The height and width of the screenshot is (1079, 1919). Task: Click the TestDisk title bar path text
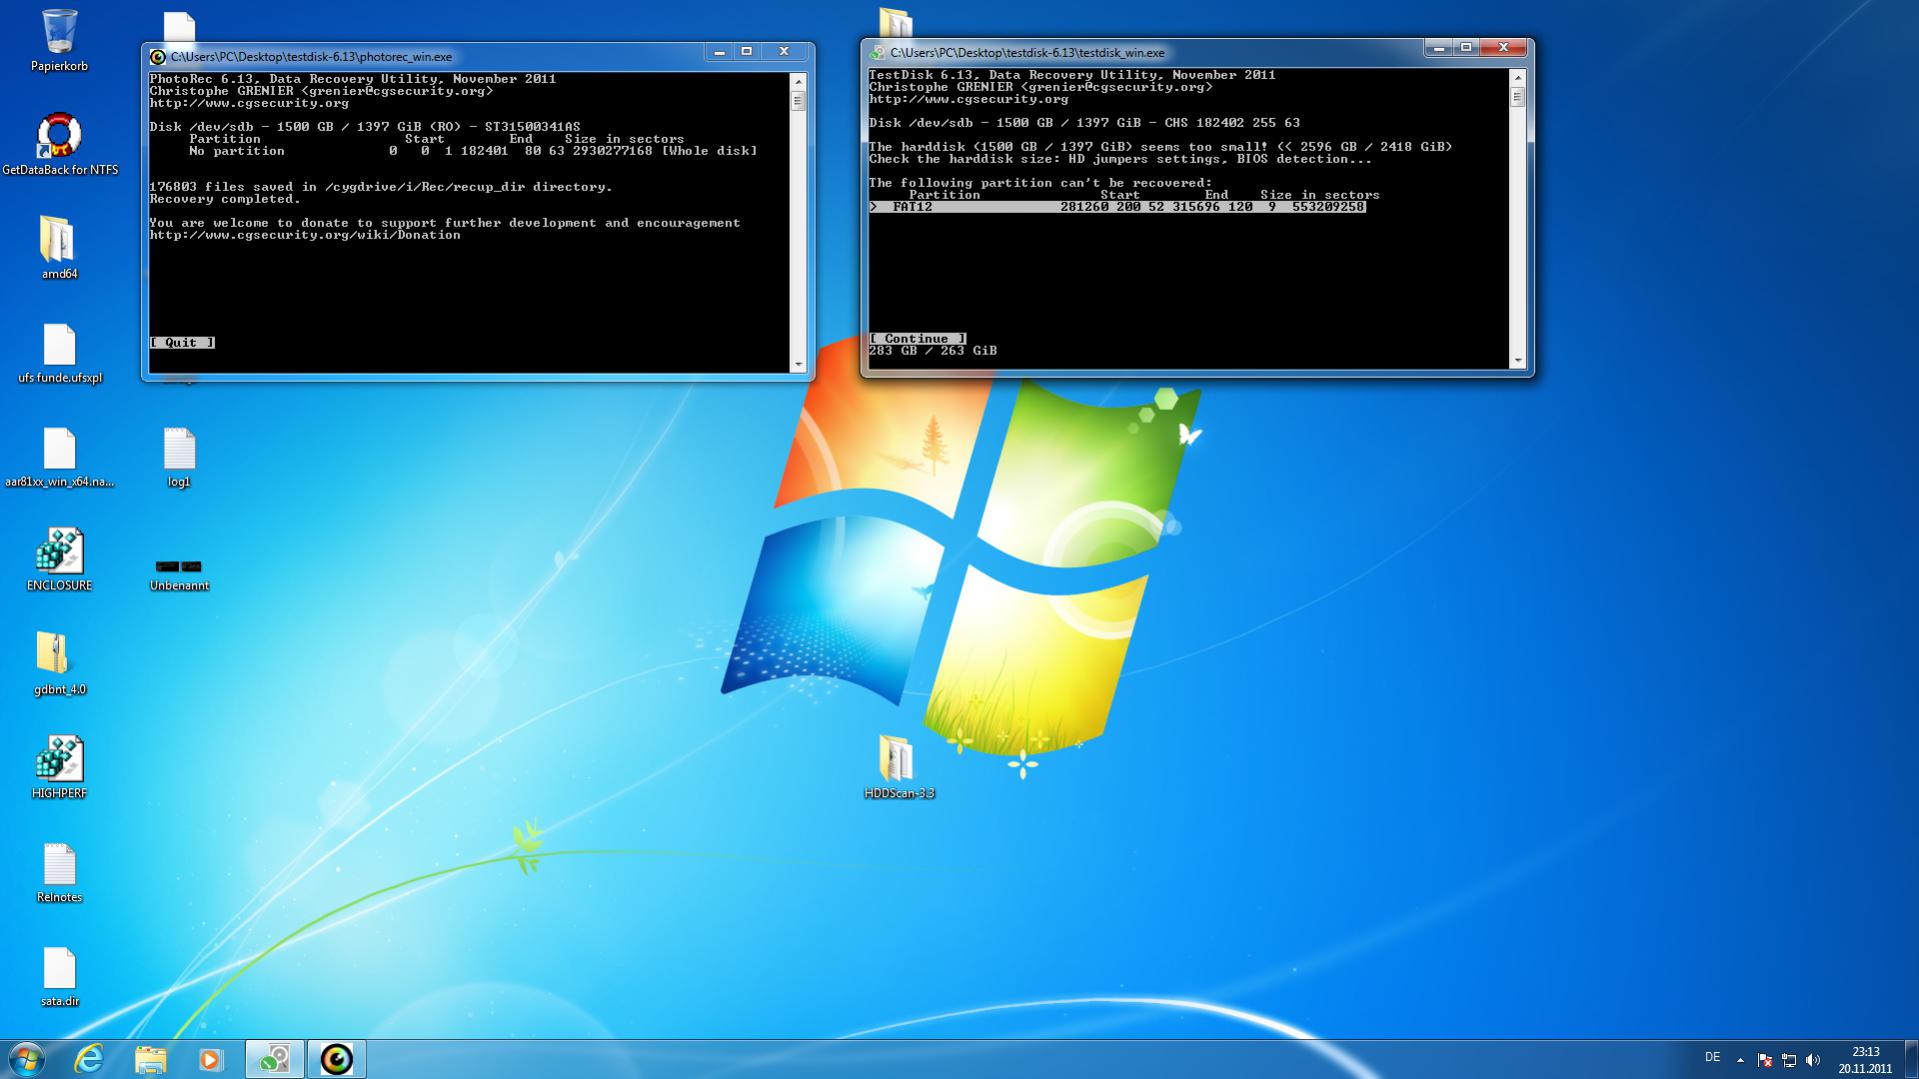point(1027,53)
